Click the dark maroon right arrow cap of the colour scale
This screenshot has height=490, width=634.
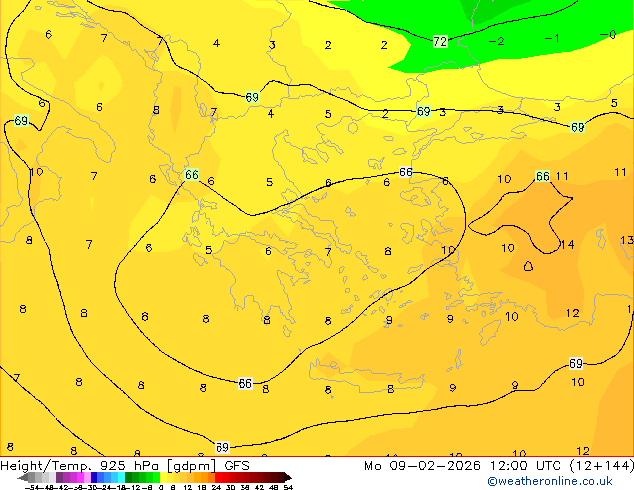288,477
